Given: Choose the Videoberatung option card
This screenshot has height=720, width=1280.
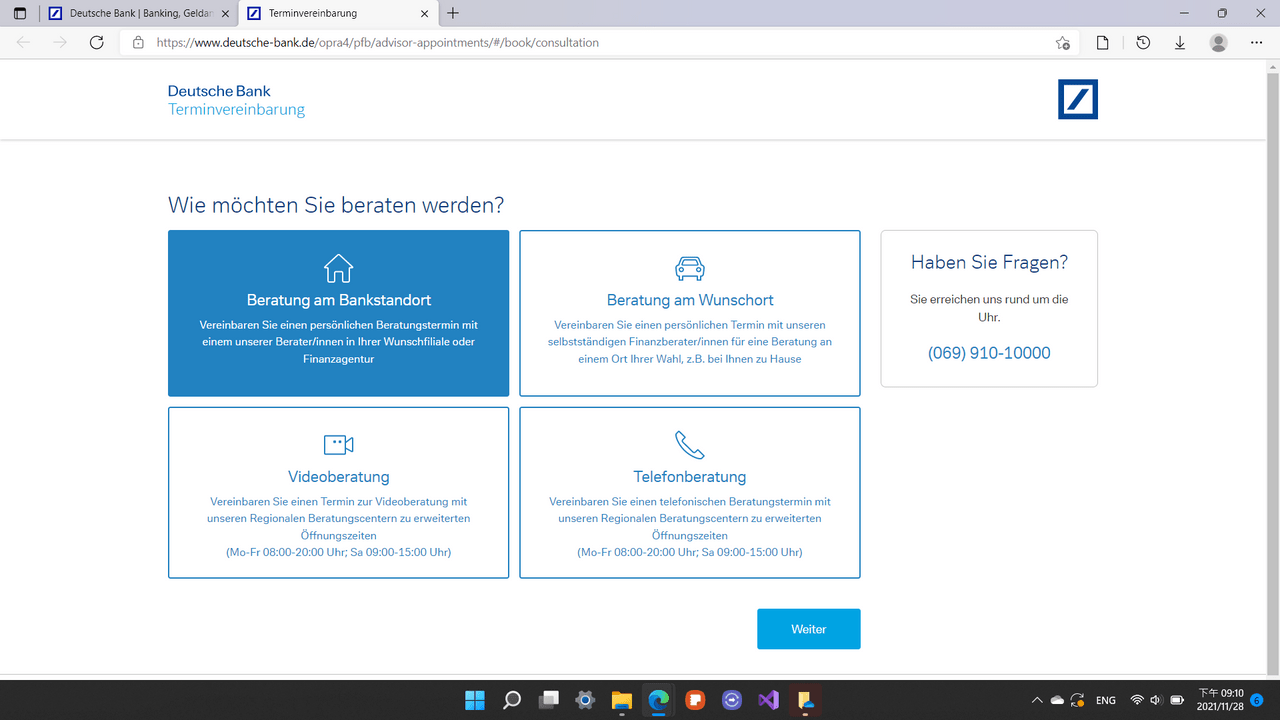Looking at the screenshot, I should tap(338, 492).
